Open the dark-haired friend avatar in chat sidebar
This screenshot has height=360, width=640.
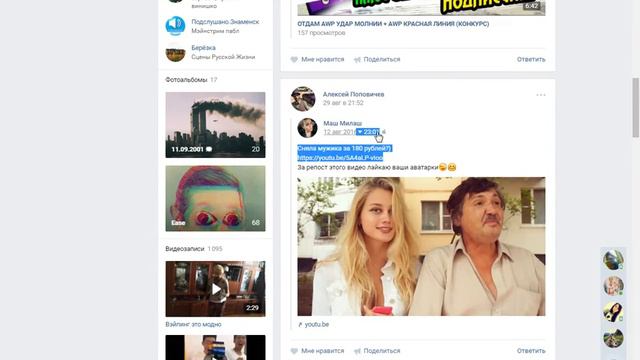(x=613, y=312)
